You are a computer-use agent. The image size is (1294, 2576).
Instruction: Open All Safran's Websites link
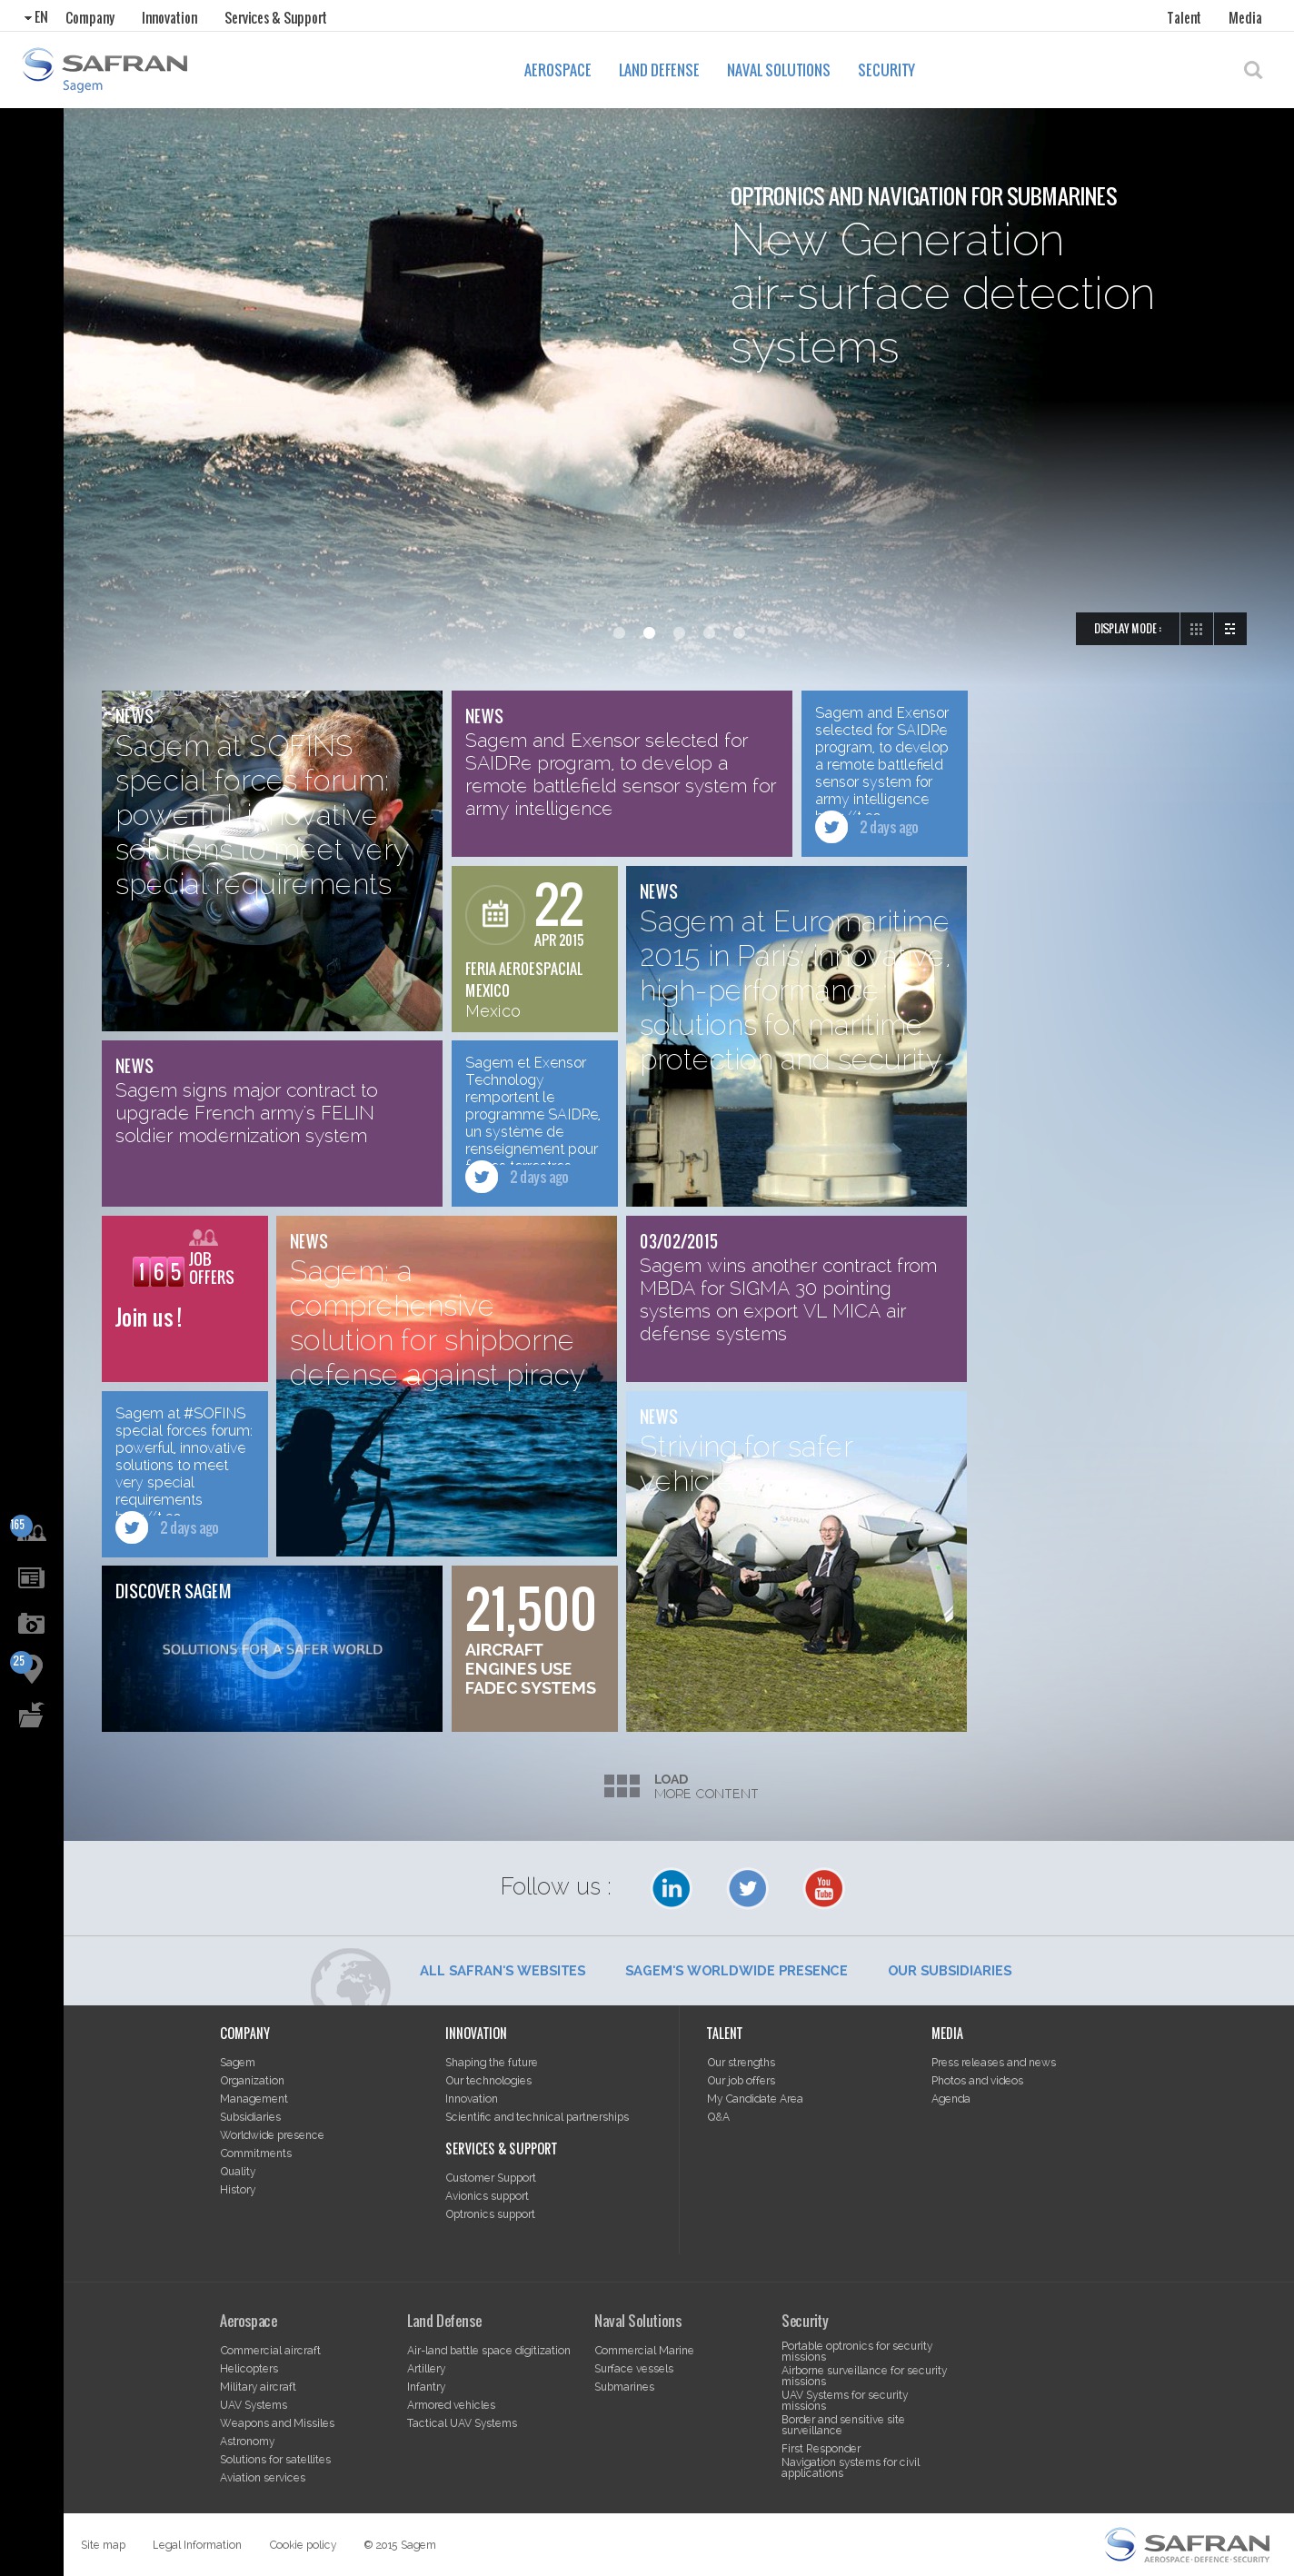click(x=502, y=1970)
